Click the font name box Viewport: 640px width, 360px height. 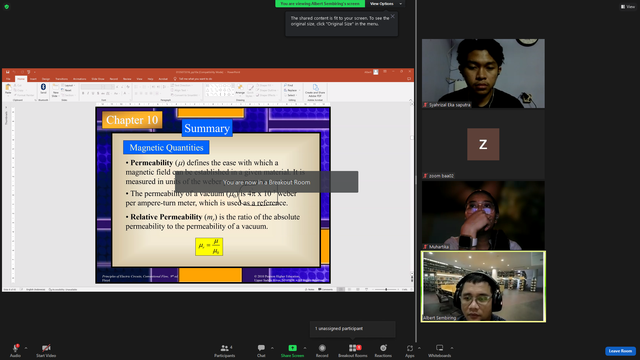click(x=92, y=87)
